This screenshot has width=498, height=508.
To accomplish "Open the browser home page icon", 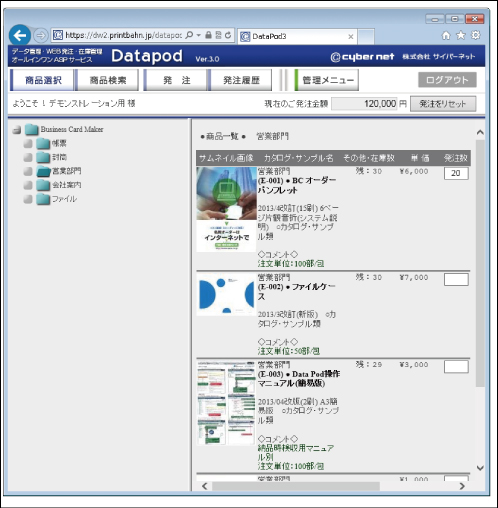I will (x=446, y=35).
